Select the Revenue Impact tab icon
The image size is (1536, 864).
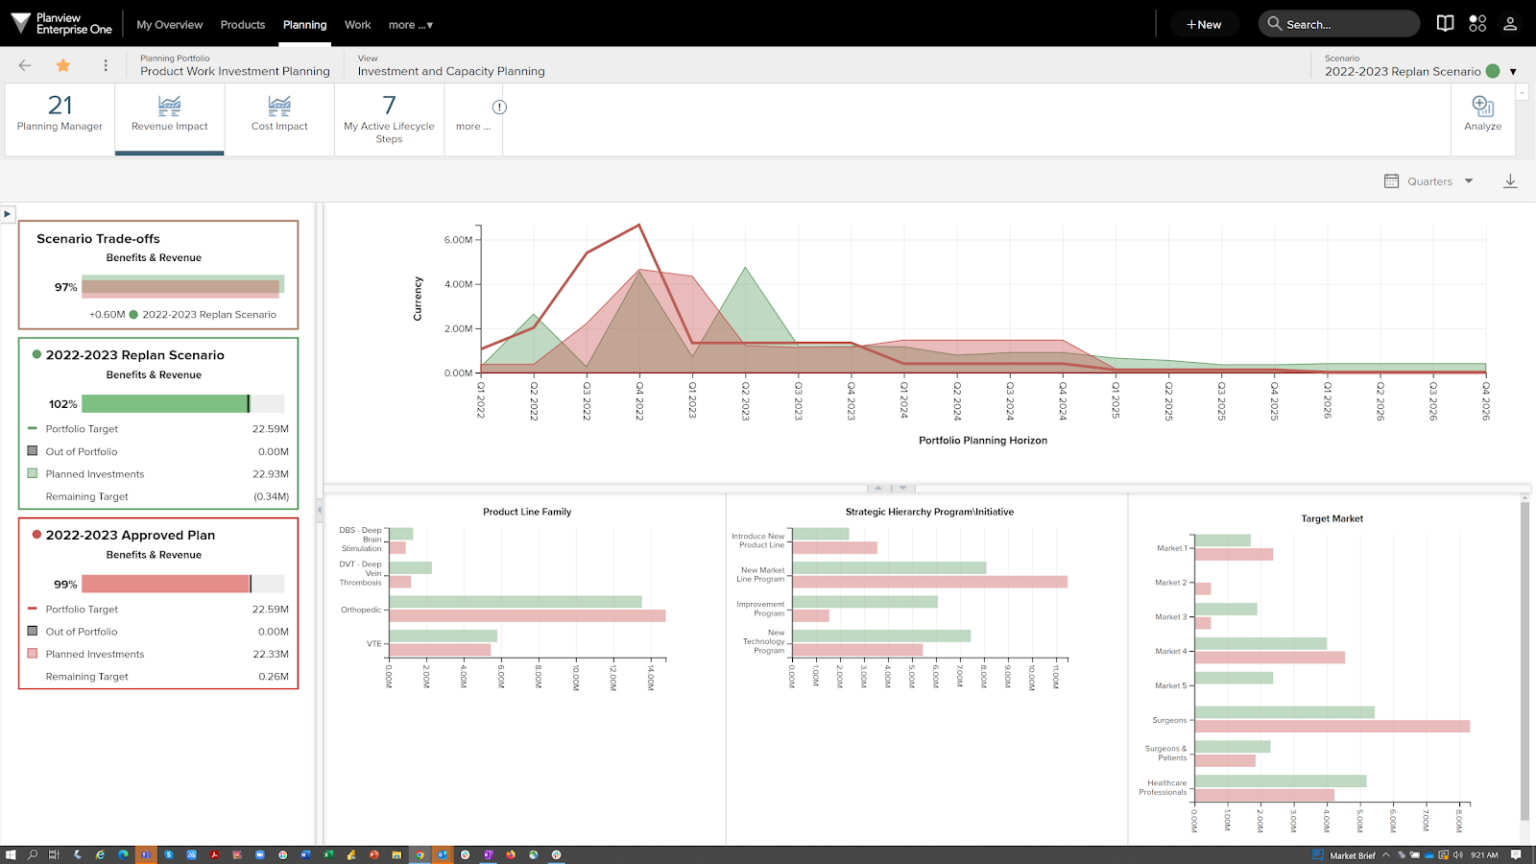point(169,104)
